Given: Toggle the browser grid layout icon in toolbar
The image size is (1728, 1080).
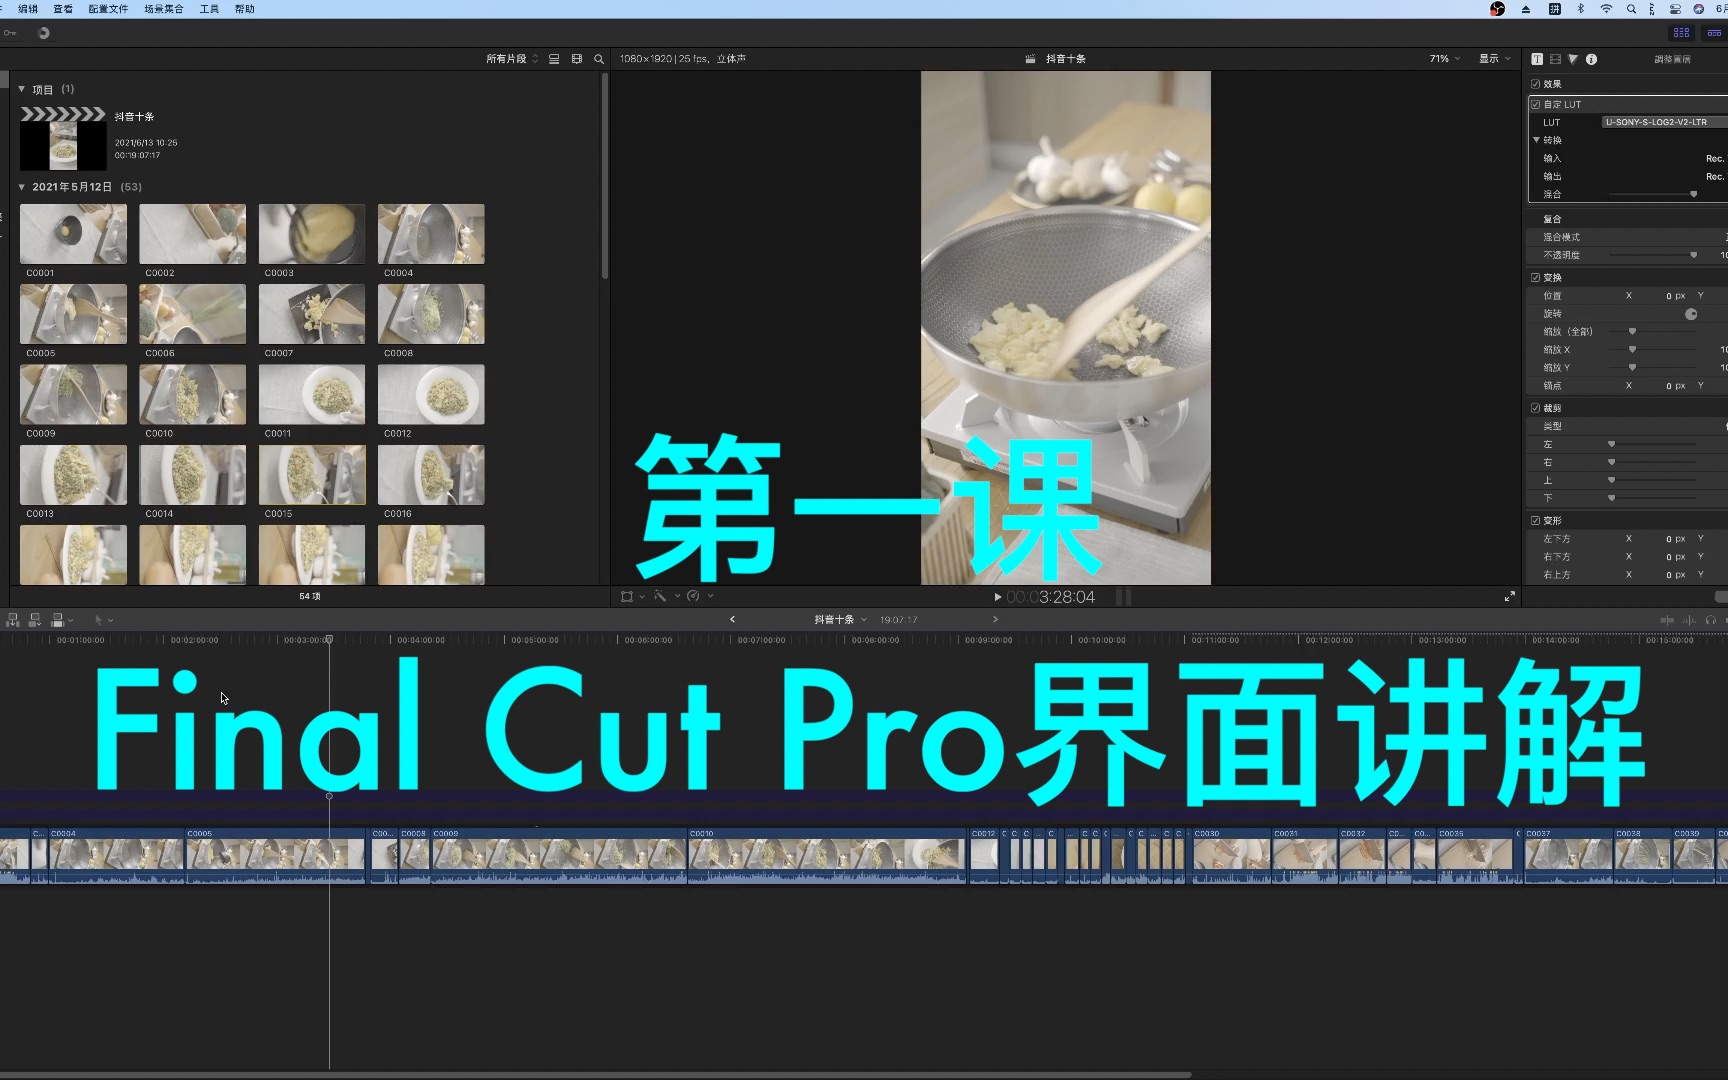Looking at the screenshot, I should click(x=1682, y=33).
